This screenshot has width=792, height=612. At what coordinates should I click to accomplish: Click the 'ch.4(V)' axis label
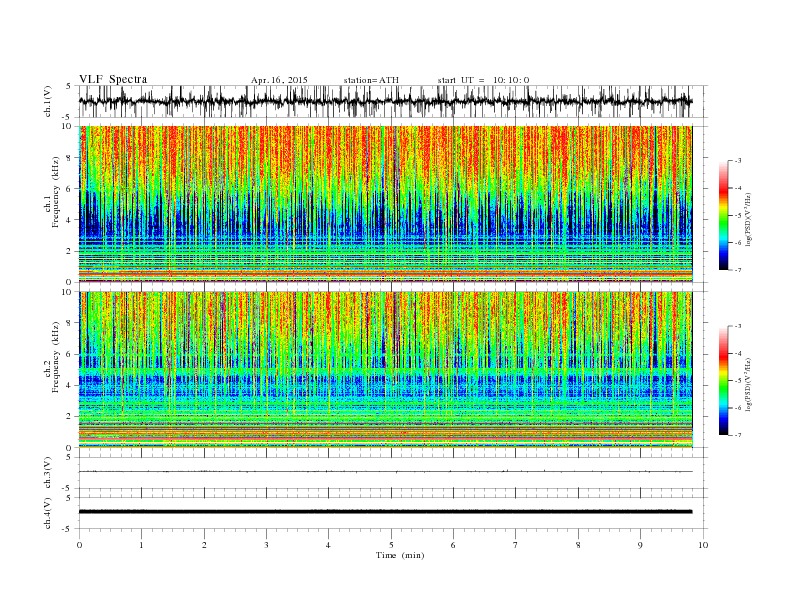pyautogui.click(x=48, y=513)
